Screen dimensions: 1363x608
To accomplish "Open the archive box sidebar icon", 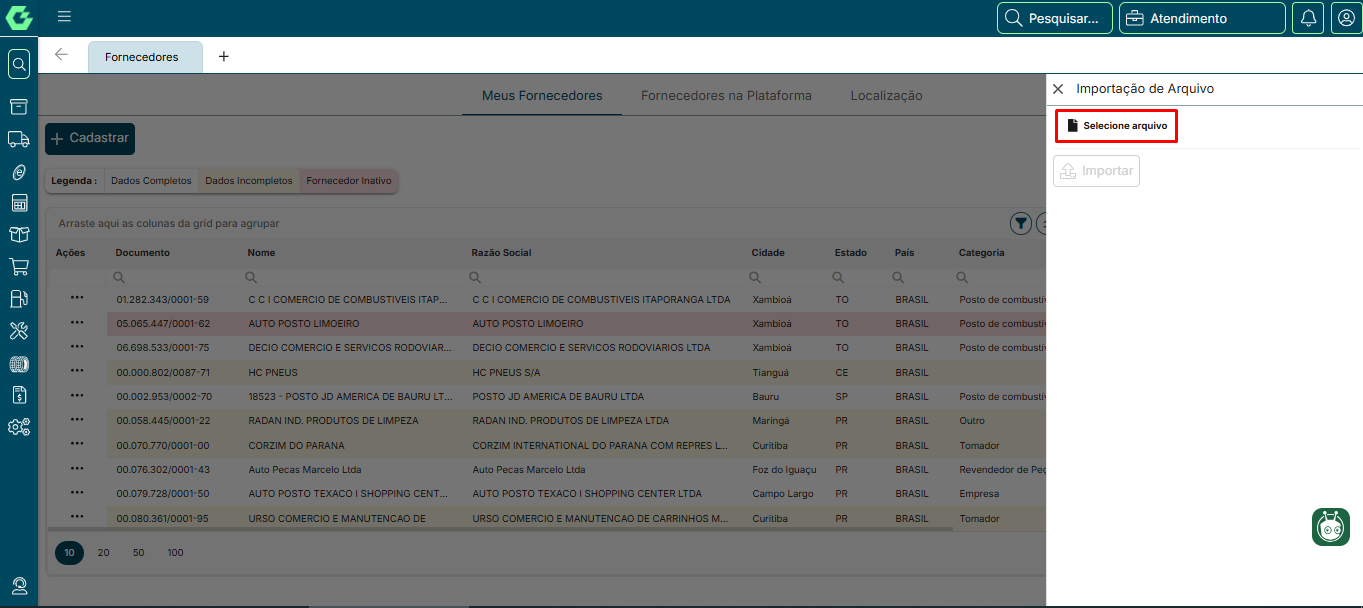I will (19, 106).
